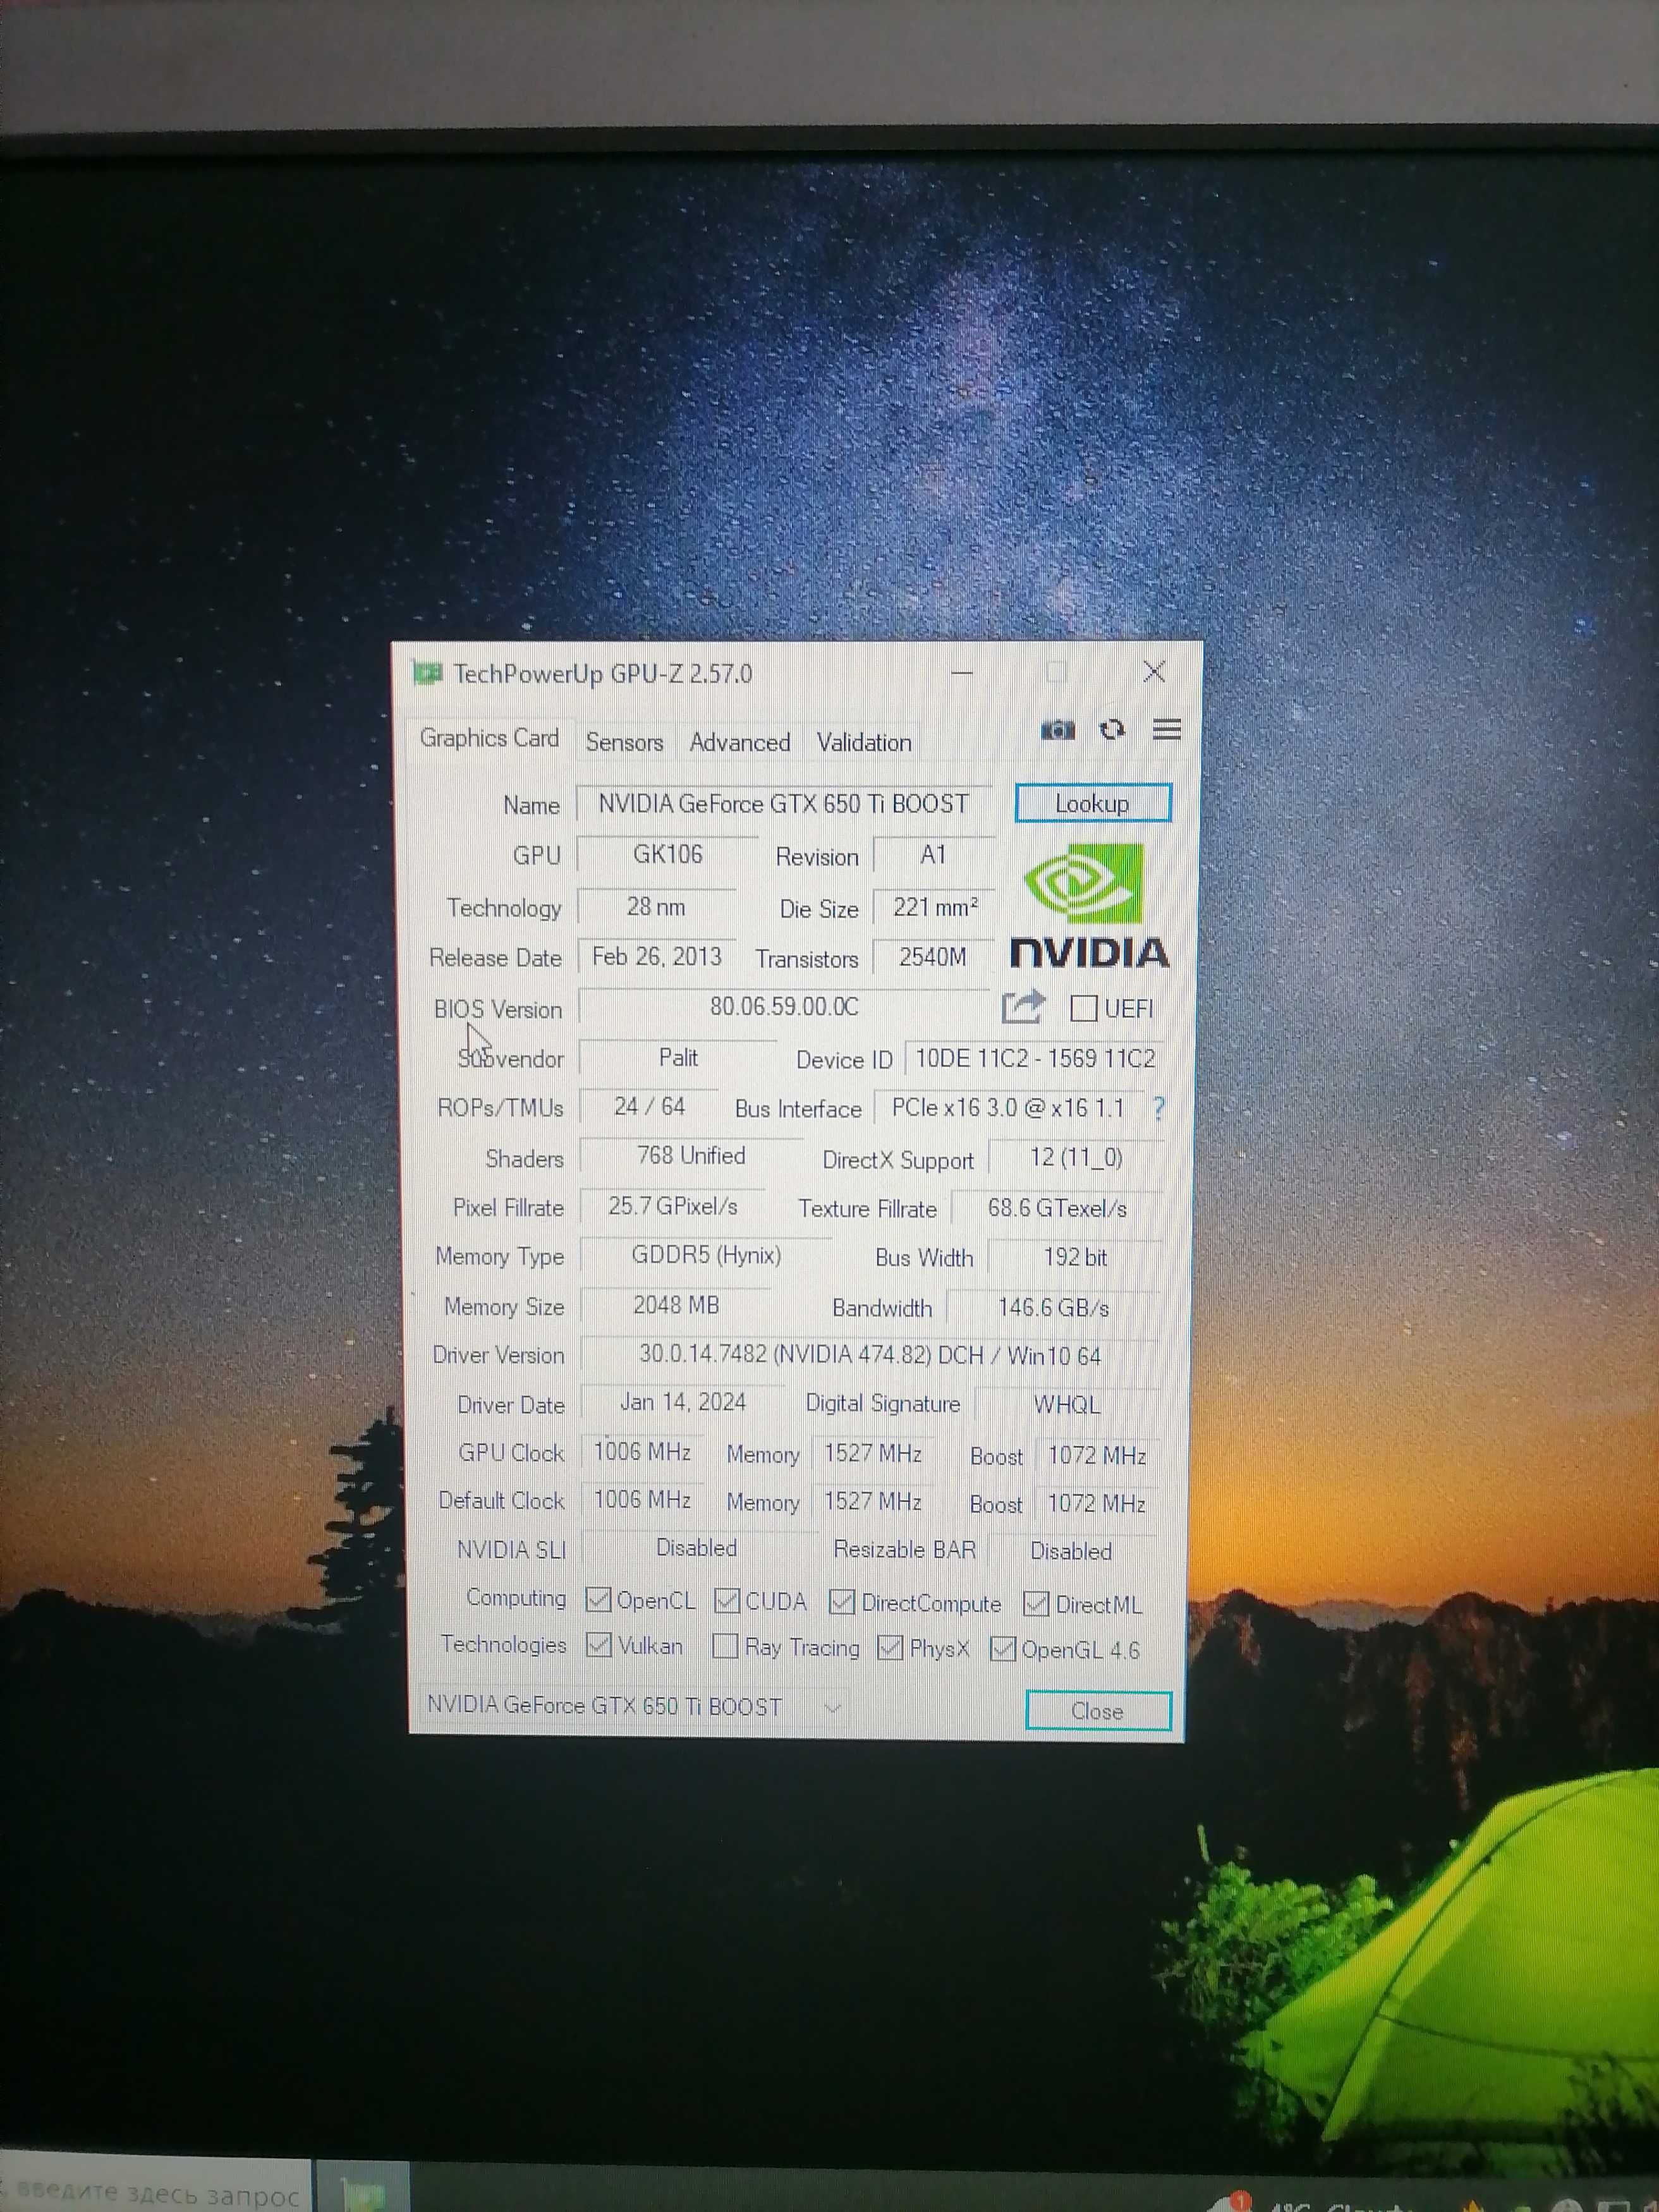Open the Sensors tab
The image size is (1659, 2212).
click(x=624, y=742)
